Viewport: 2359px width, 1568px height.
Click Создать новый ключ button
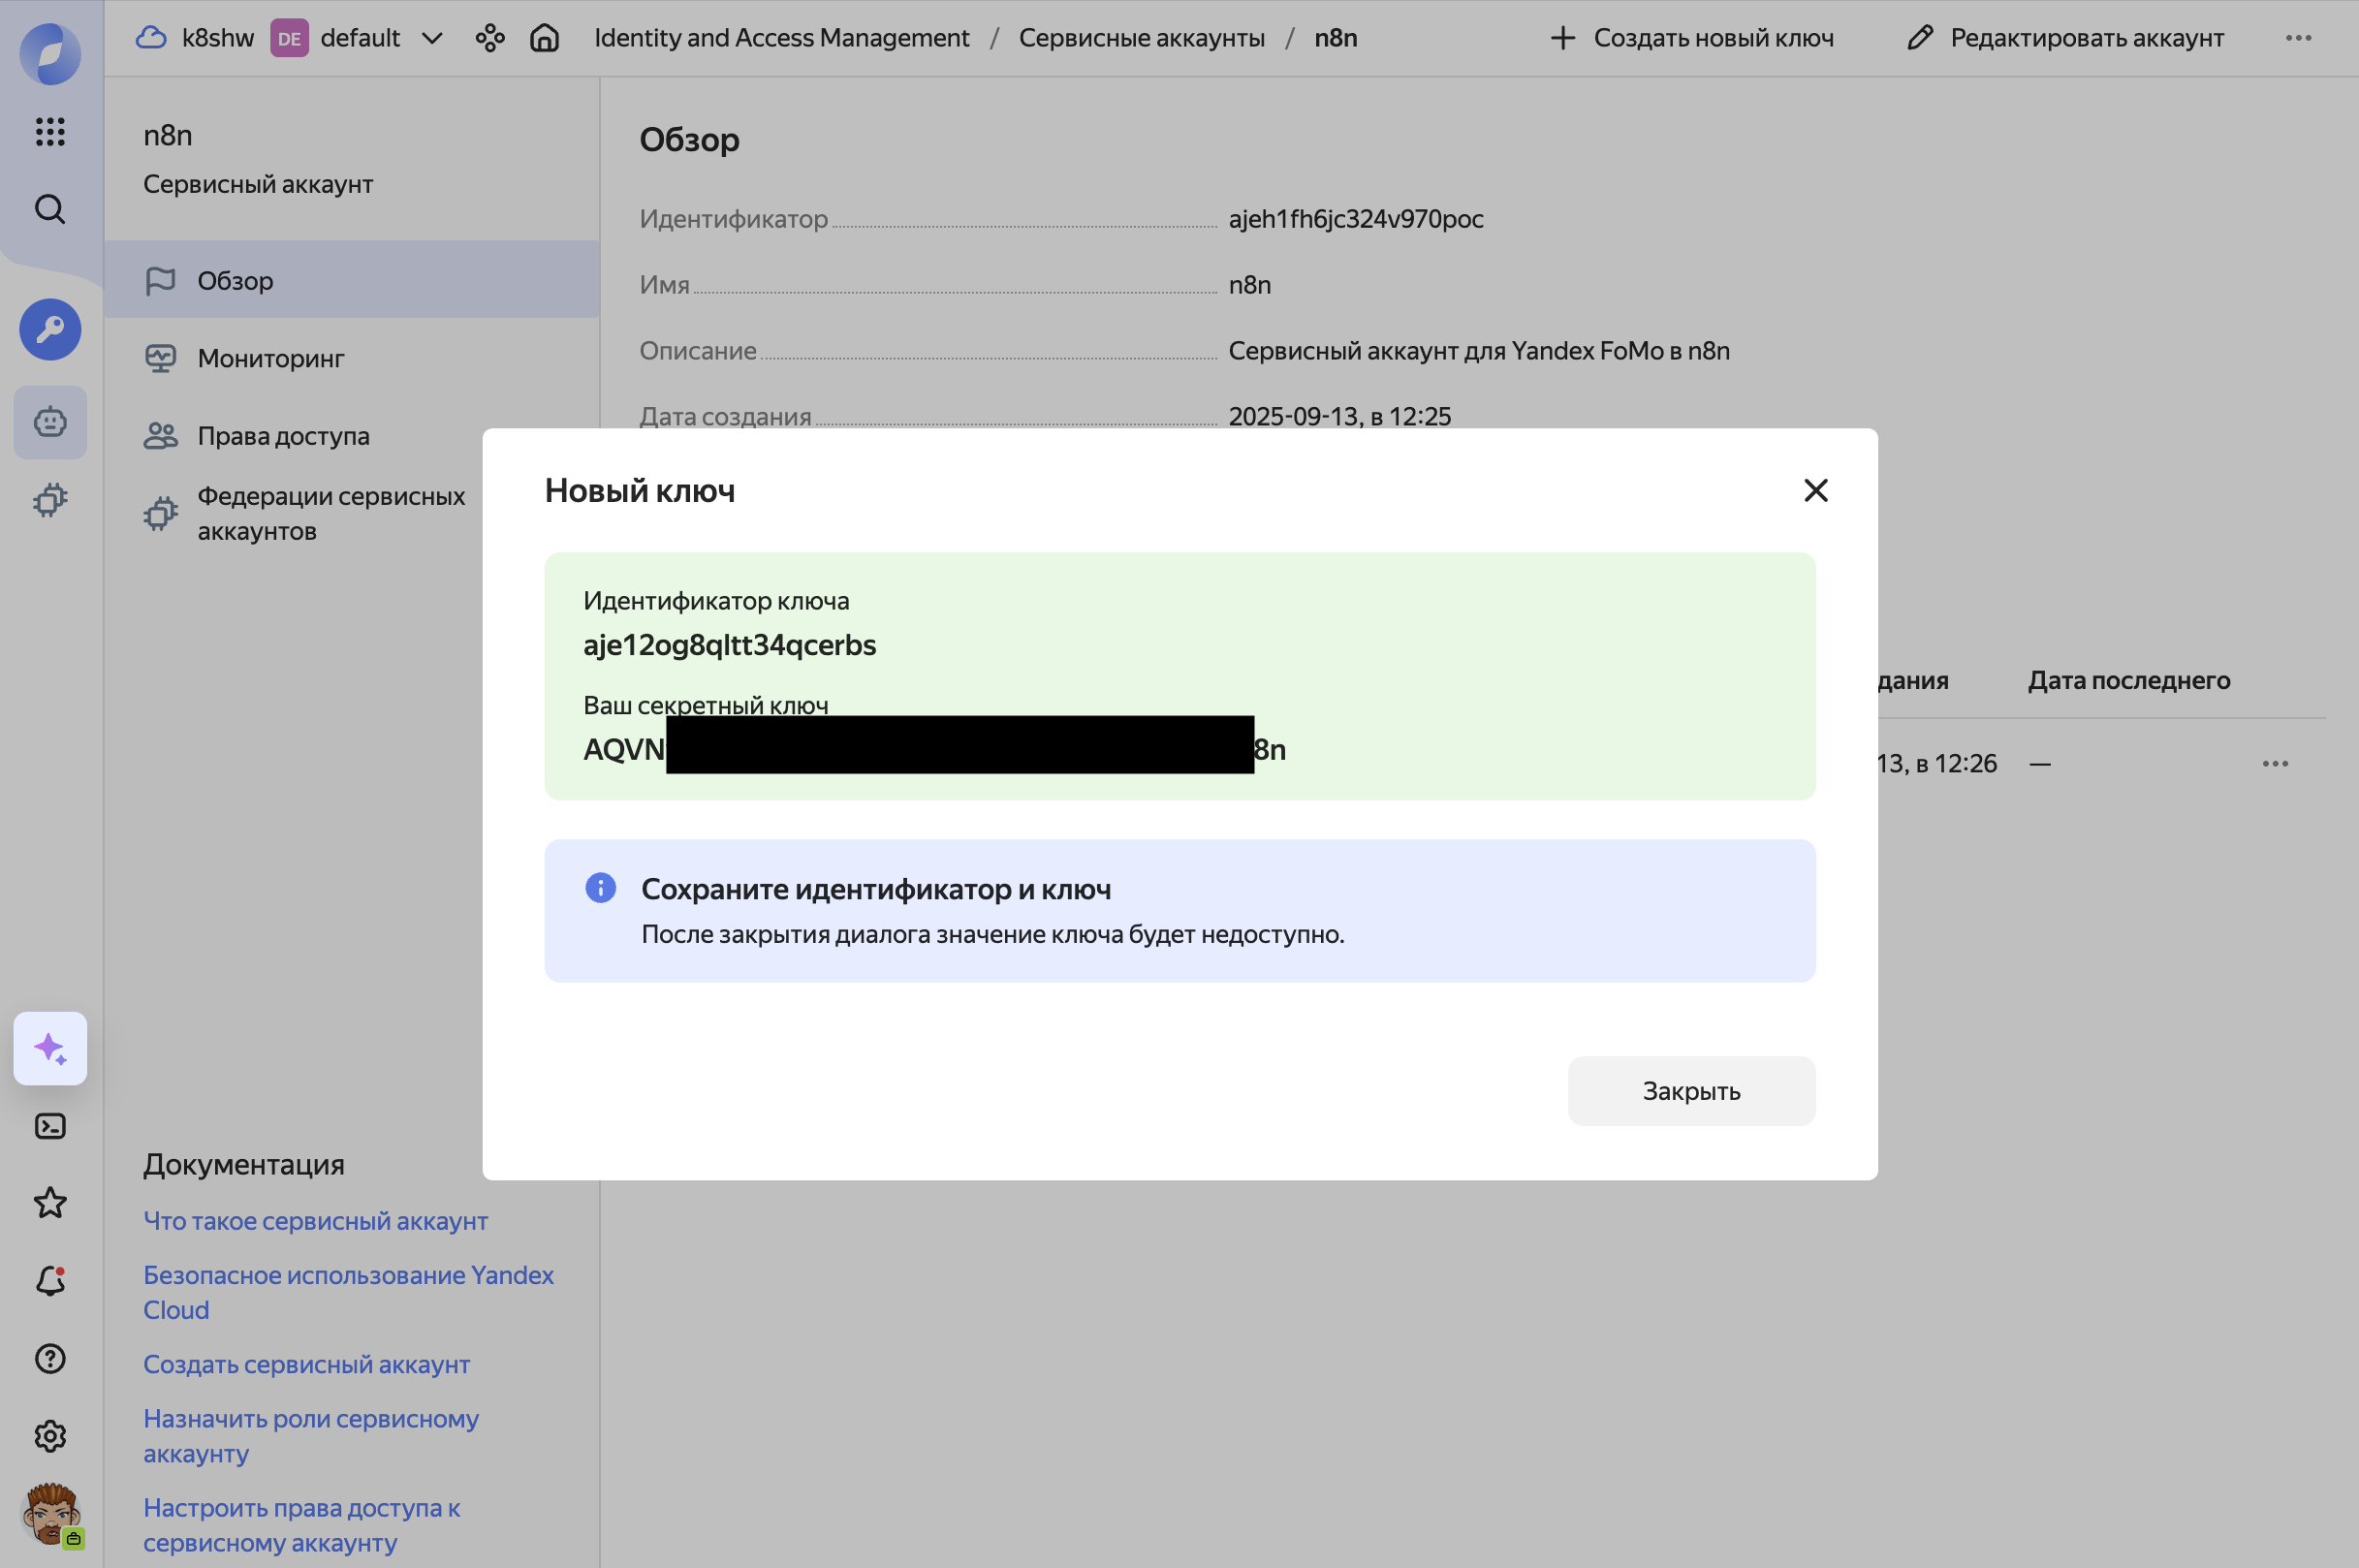[x=1692, y=38]
